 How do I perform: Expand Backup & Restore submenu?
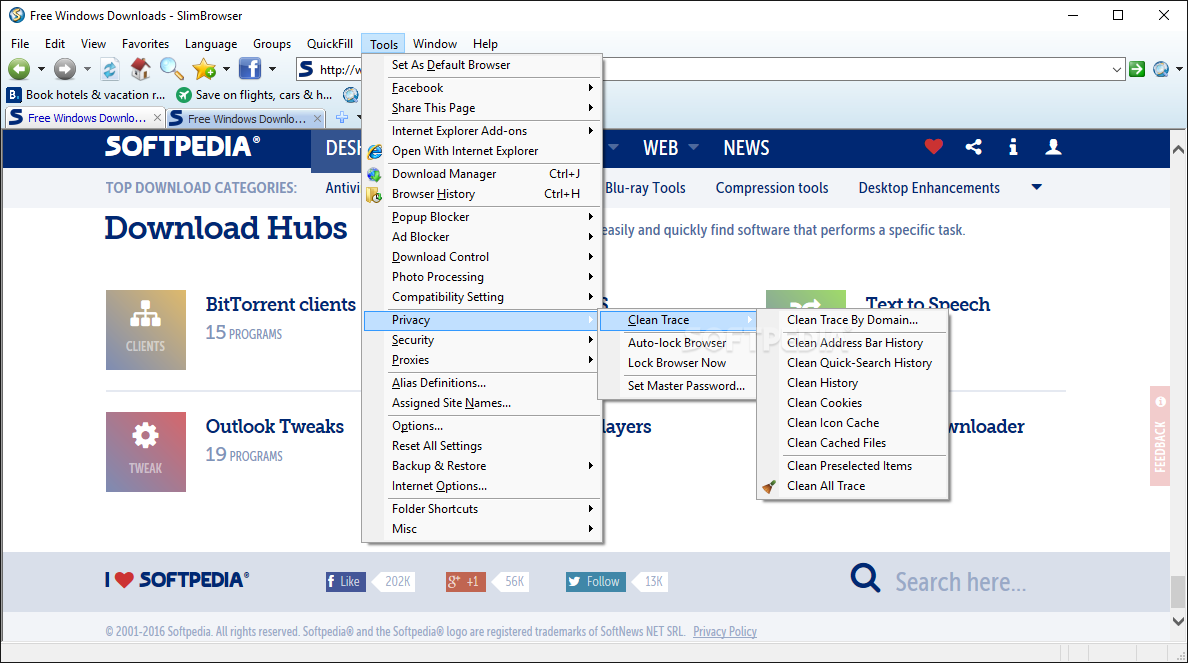[x=483, y=466]
